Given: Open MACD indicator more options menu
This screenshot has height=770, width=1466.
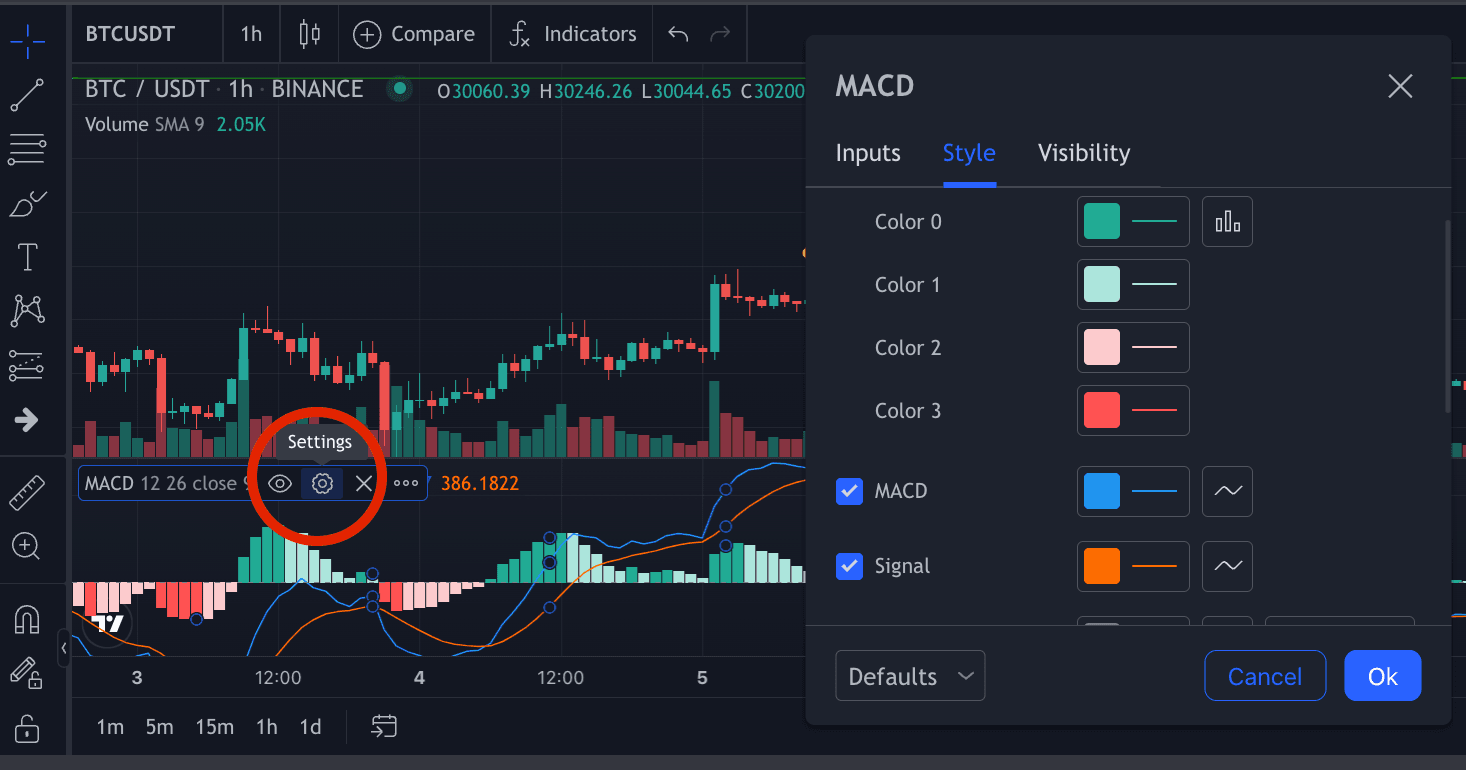Looking at the screenshot, I should 406,484.
